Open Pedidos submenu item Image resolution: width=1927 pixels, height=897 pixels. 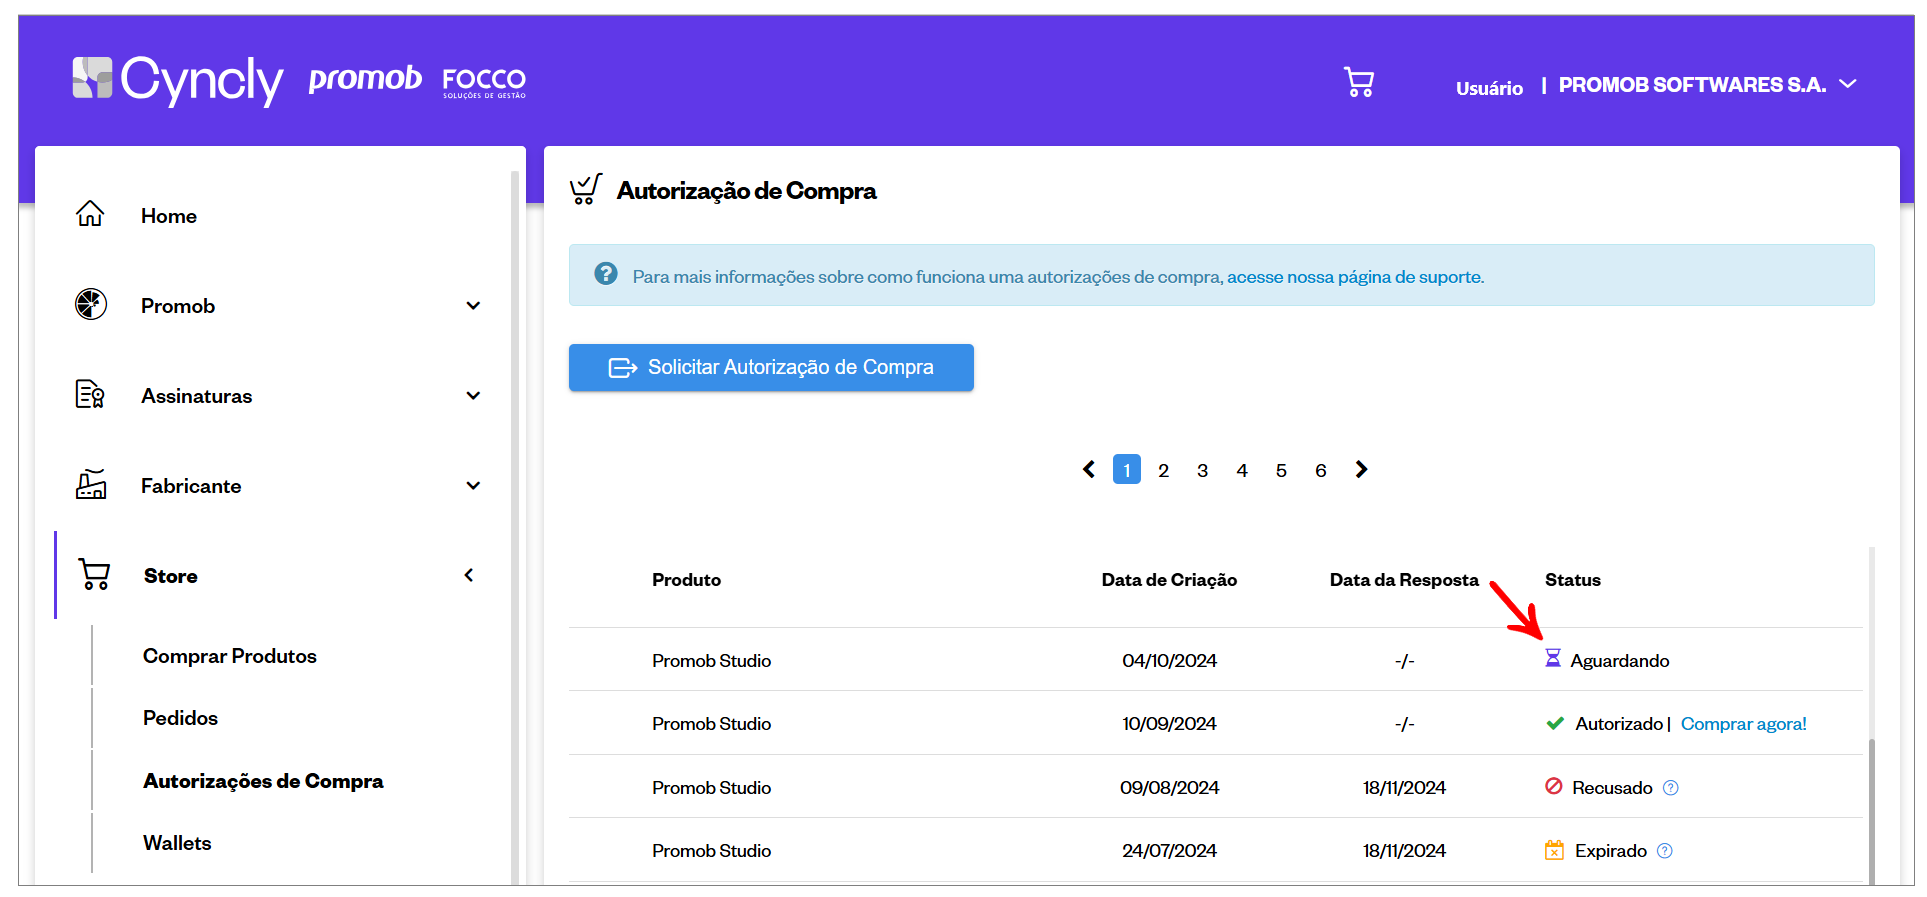tap(180, 718)
